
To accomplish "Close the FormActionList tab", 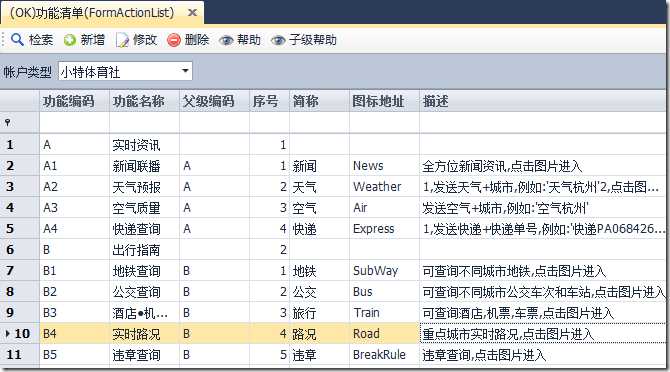I will 193,13.
